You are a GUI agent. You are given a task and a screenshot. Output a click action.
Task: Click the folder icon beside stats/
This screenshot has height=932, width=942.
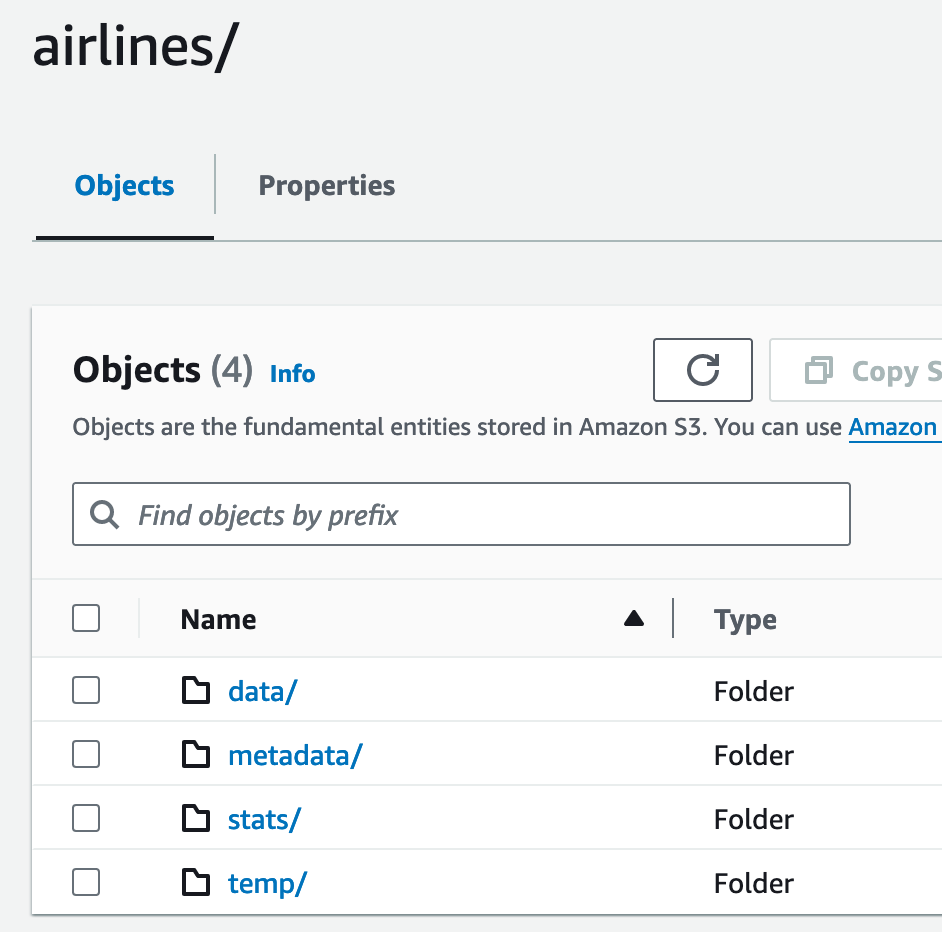196,818
